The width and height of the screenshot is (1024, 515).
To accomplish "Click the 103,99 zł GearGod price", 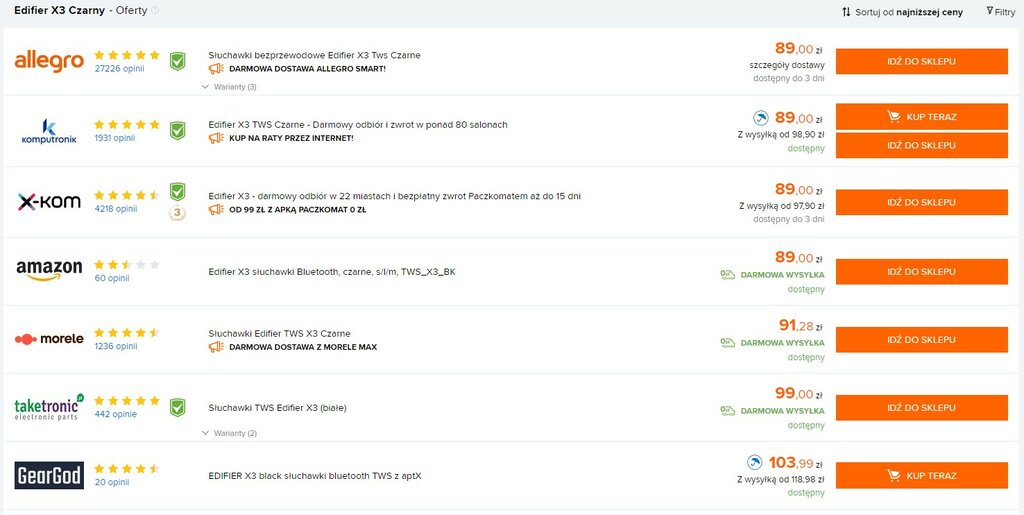I will tap(795, 463).
